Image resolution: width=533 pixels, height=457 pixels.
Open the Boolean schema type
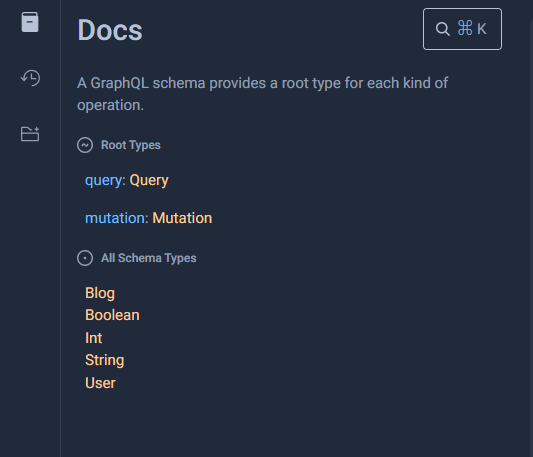pos(112,315)
